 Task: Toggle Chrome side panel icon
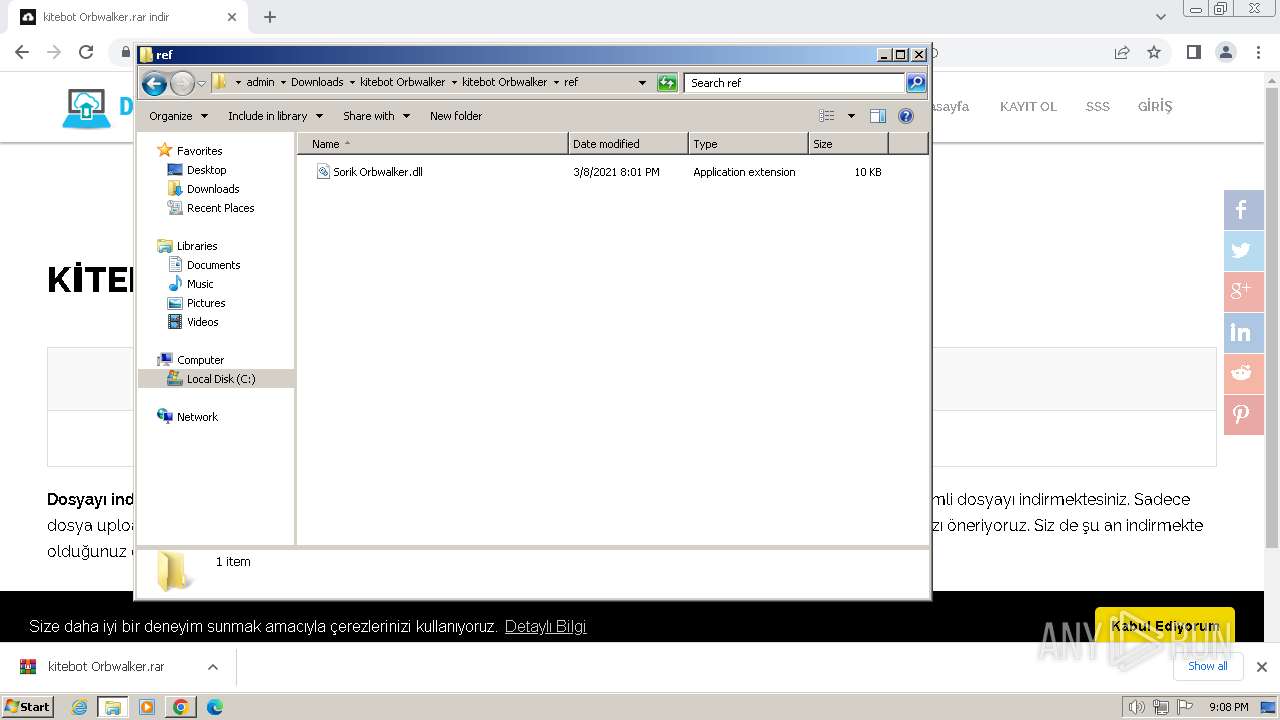point(1193,52)
